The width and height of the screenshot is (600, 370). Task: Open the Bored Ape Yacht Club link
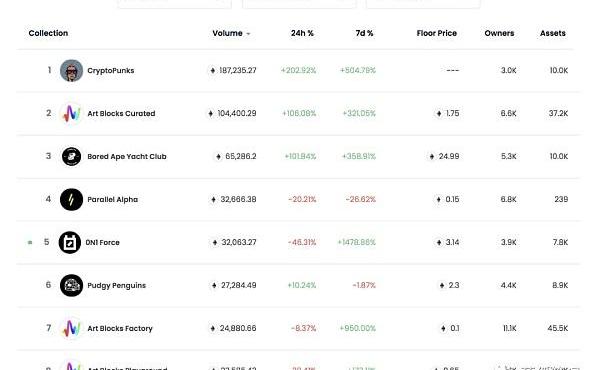(x=127, y=156)
